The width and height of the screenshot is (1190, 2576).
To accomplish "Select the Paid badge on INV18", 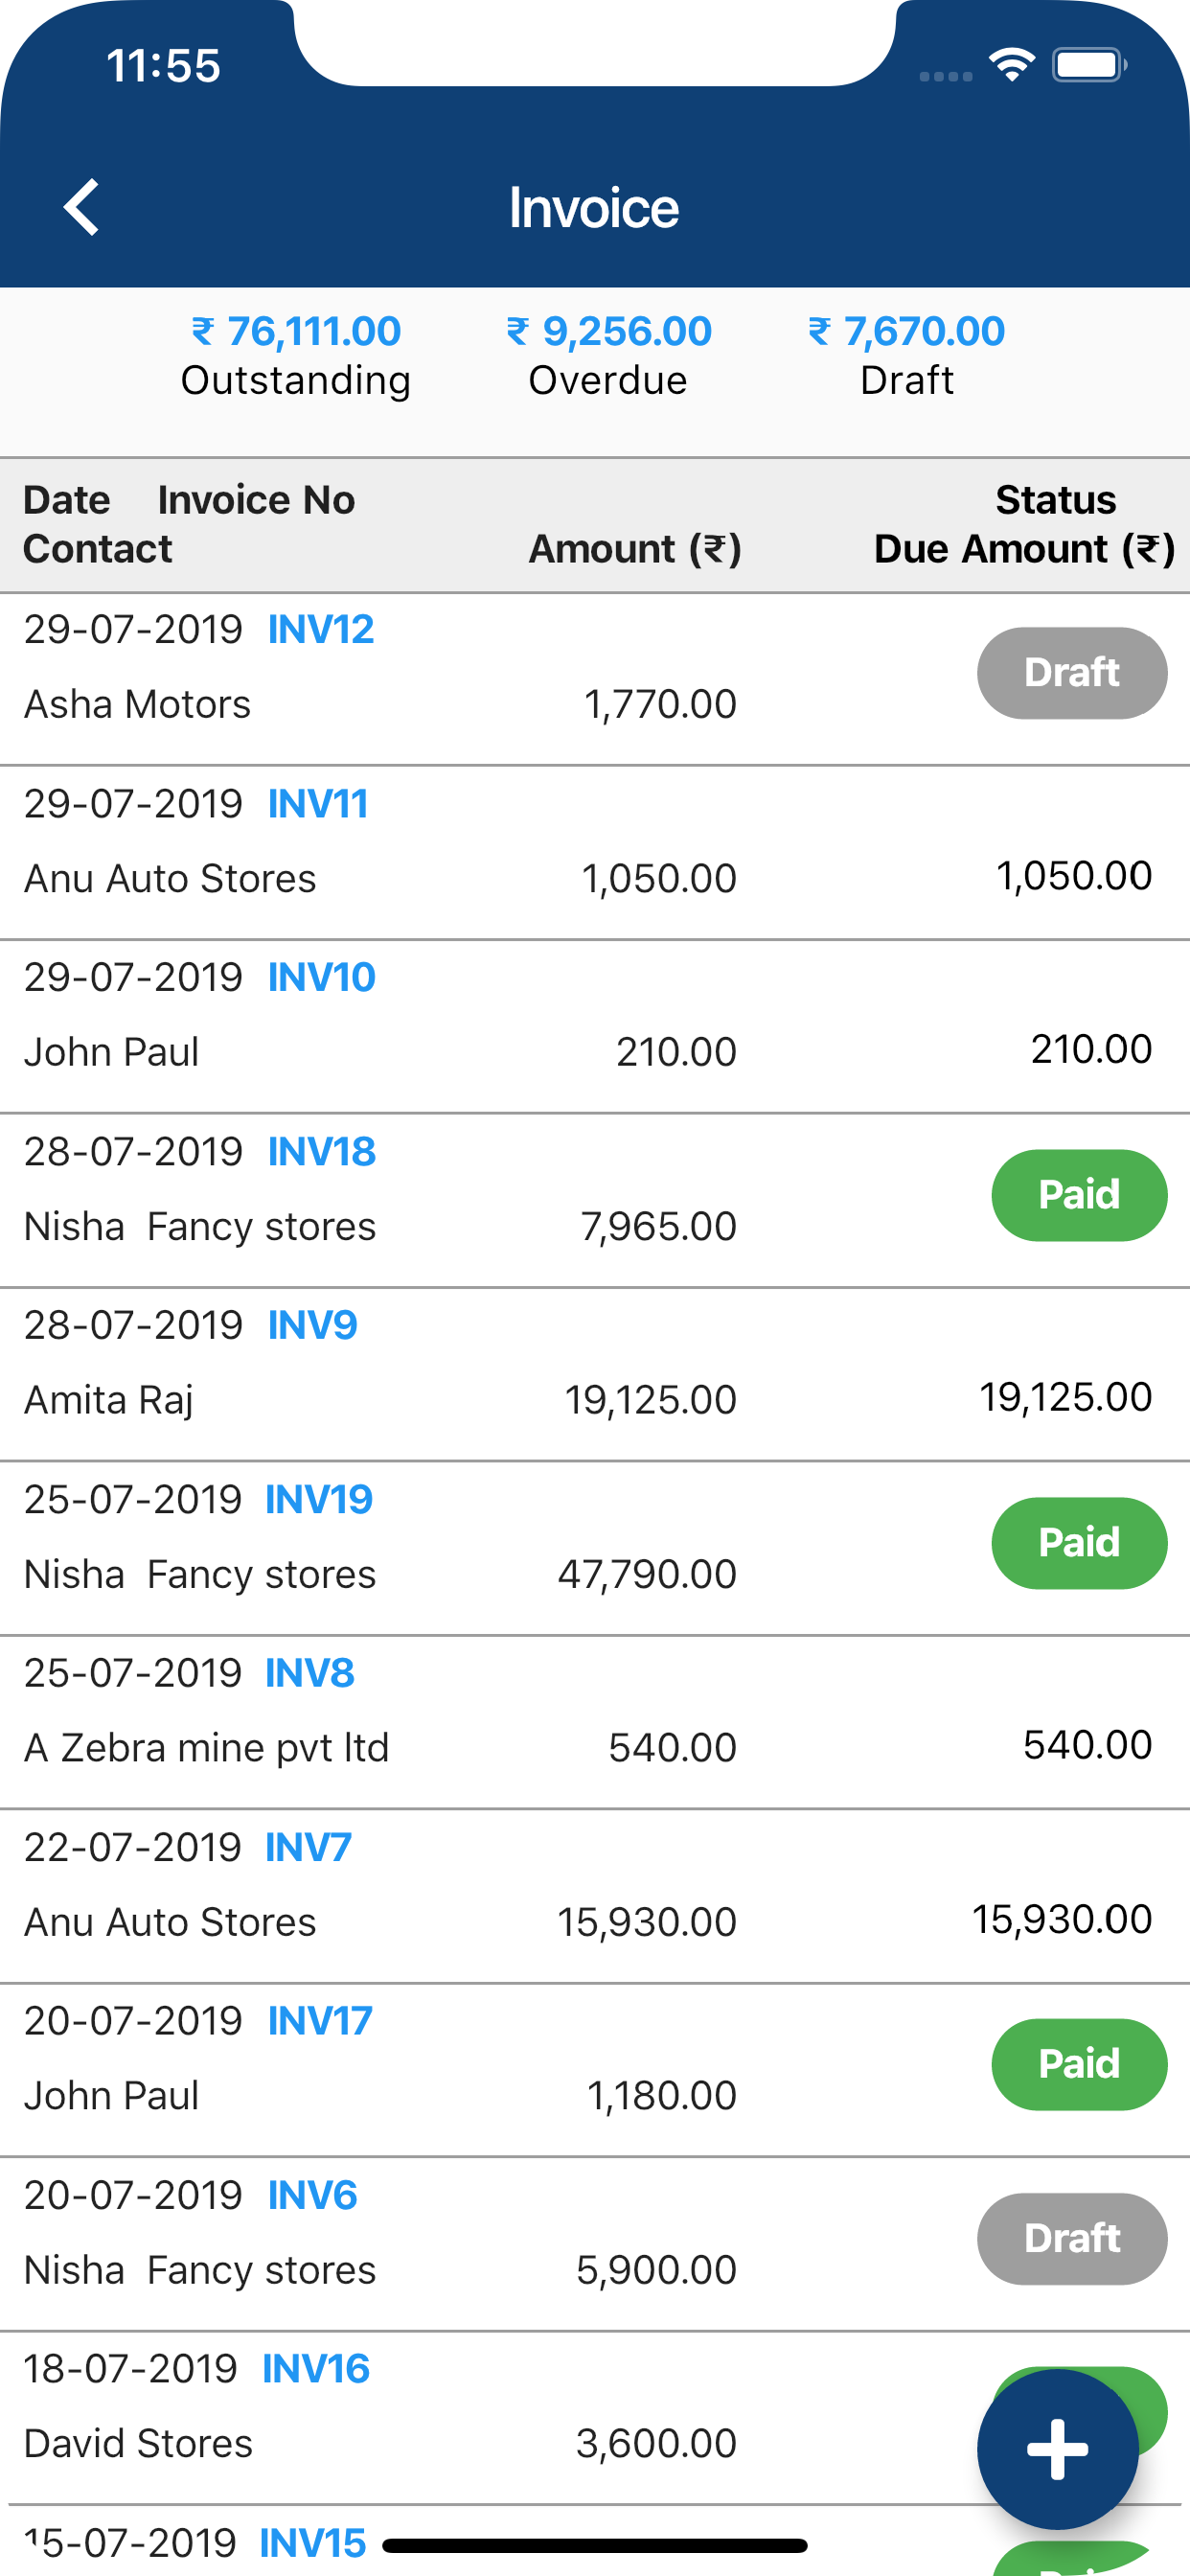I will tap(1079, 1194).
